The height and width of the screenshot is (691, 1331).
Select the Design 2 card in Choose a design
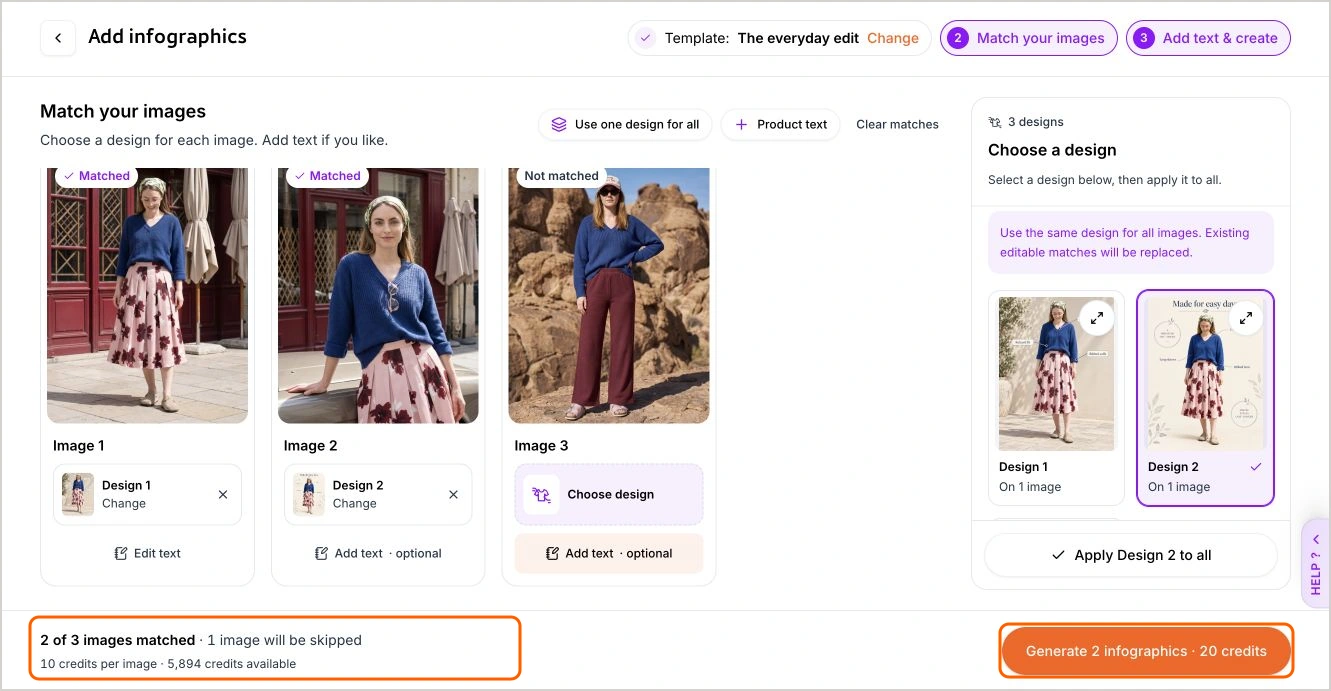[x=1205, y=398]
